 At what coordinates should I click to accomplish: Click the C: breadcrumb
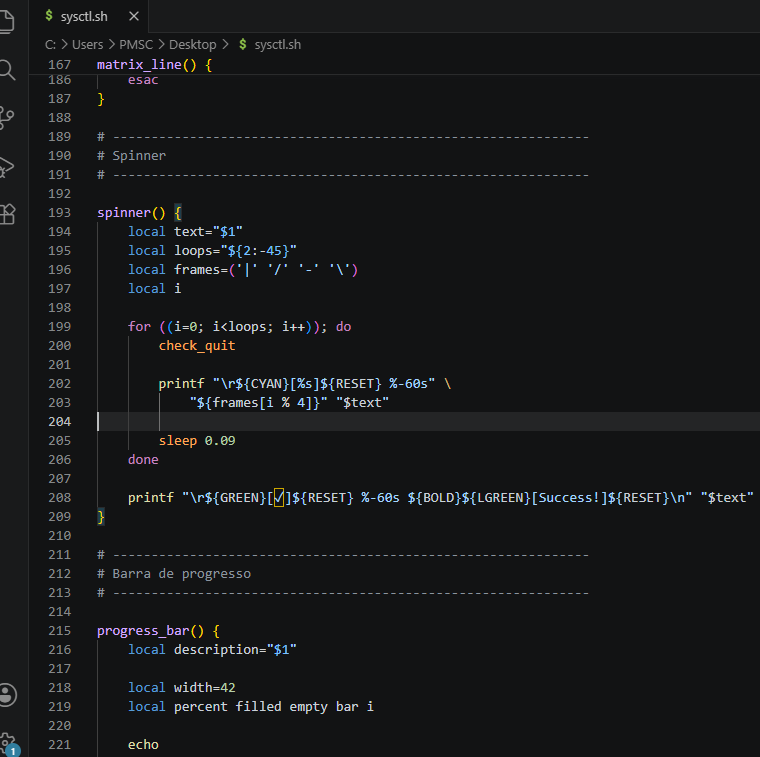click(x=50, y=45)
